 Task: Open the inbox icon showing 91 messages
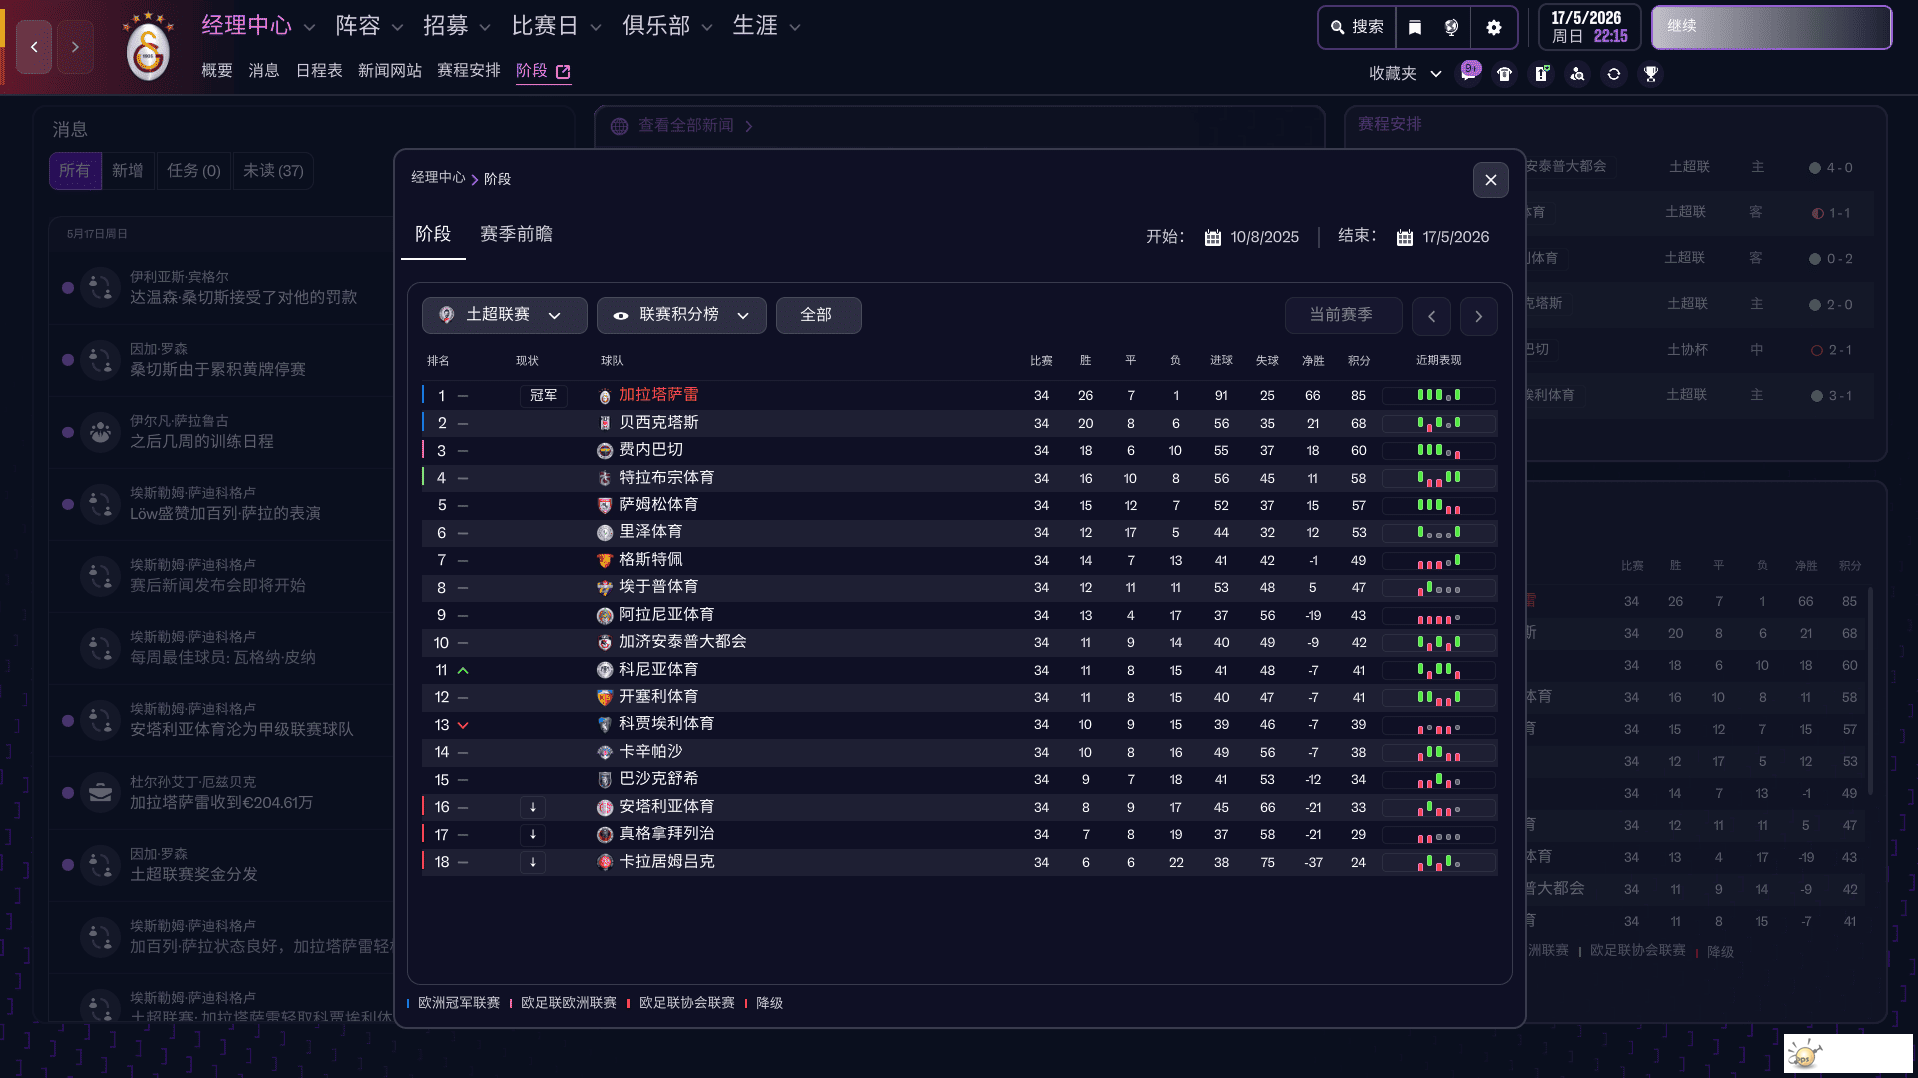tap(1469, 73)
